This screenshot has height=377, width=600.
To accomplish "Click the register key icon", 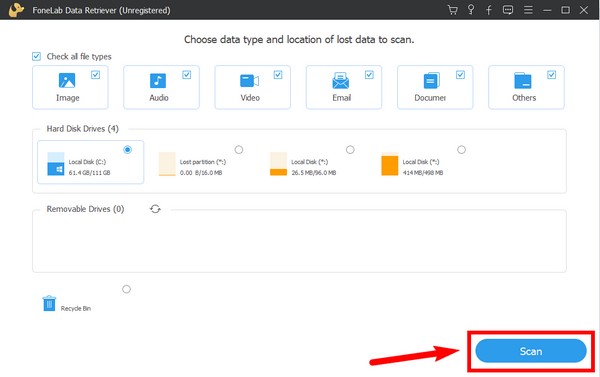I will pos(471,10).
